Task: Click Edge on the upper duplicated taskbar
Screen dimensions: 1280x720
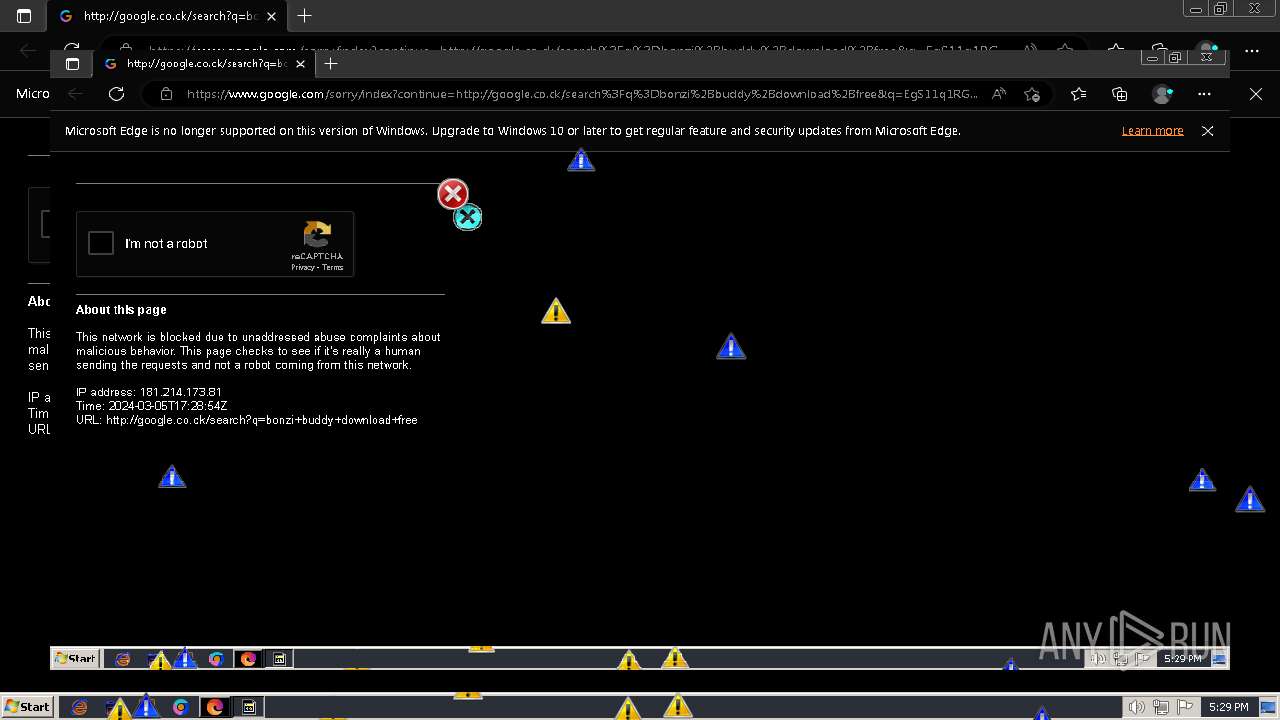Action: click(x=248, y=659)
